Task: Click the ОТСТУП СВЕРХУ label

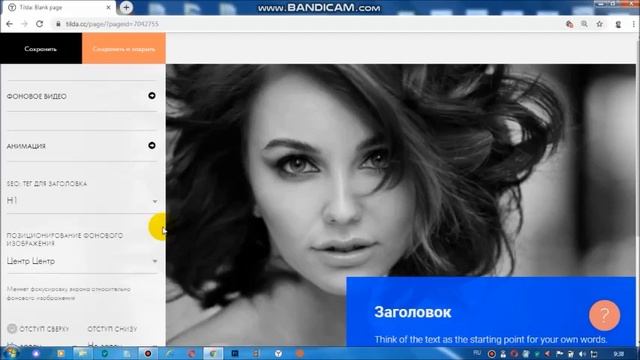Action: (44, 329)
